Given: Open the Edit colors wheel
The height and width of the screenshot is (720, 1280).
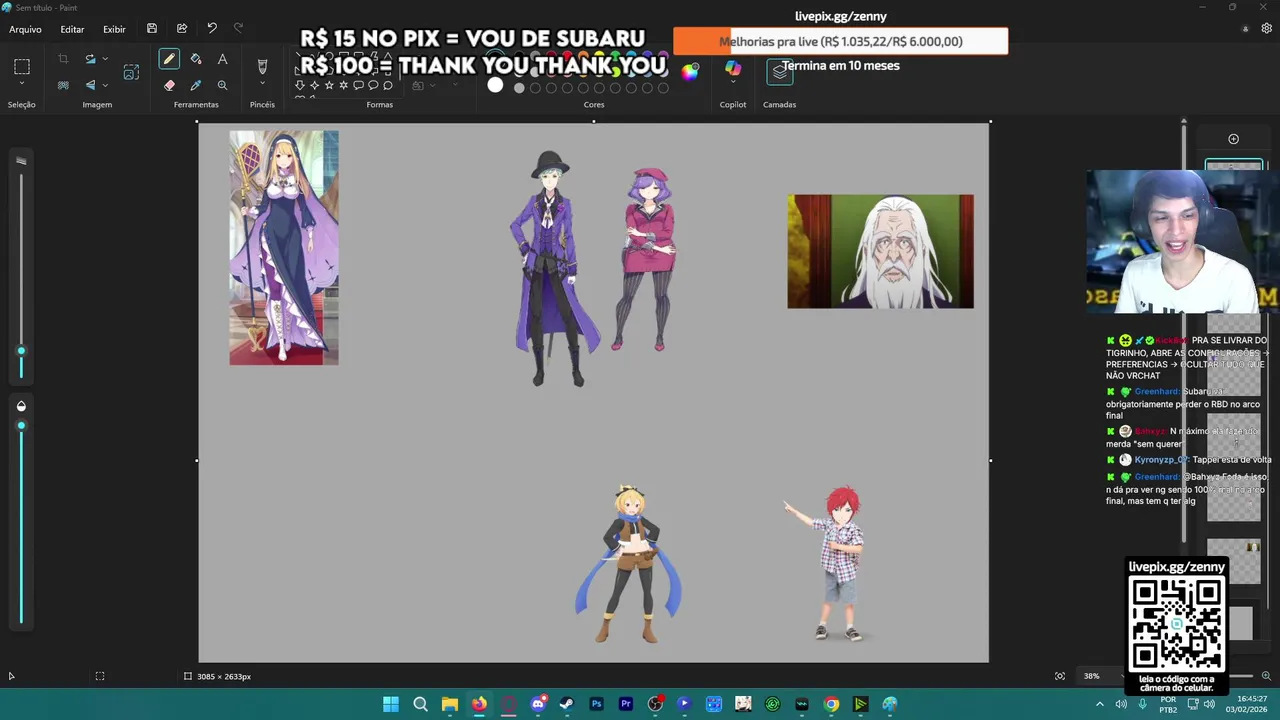Looking at the screenshot, I should (690, 71).
